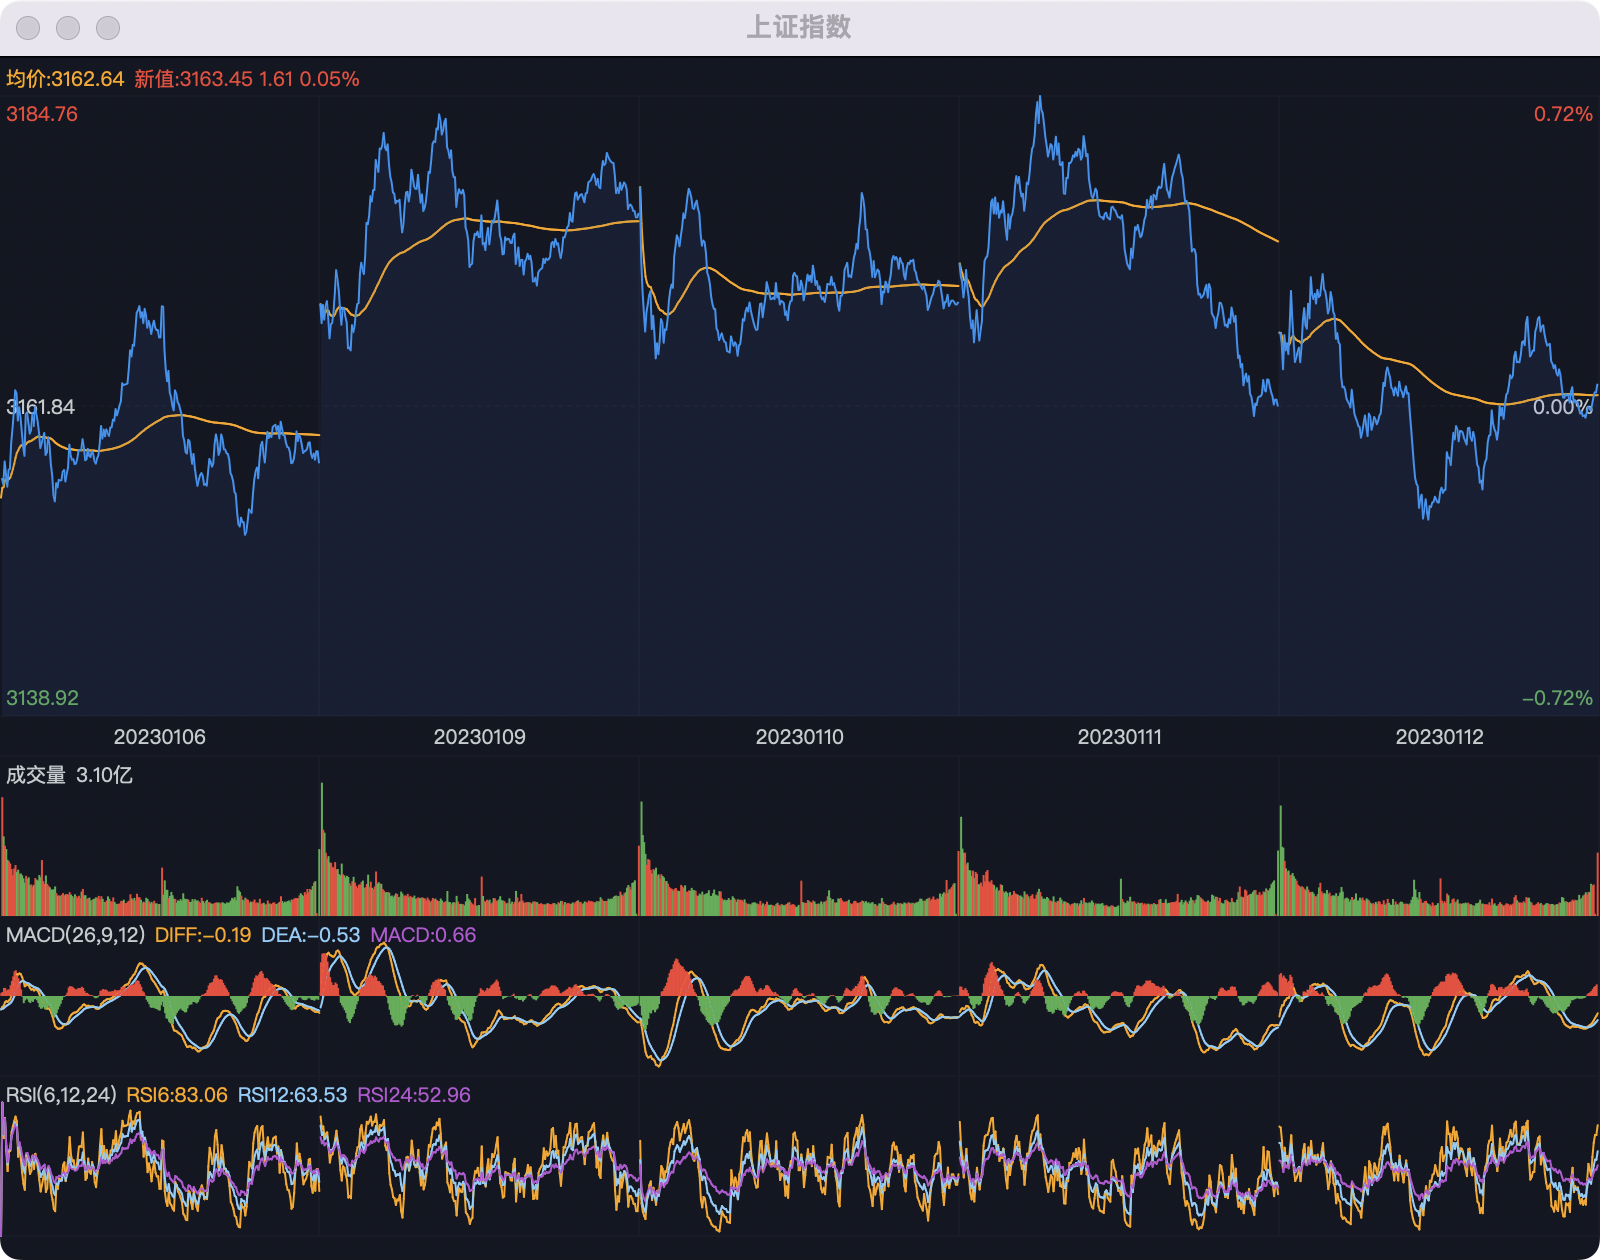Close the 上证指数 window
Screen dimensions: 1600x1260
point(28,28)
